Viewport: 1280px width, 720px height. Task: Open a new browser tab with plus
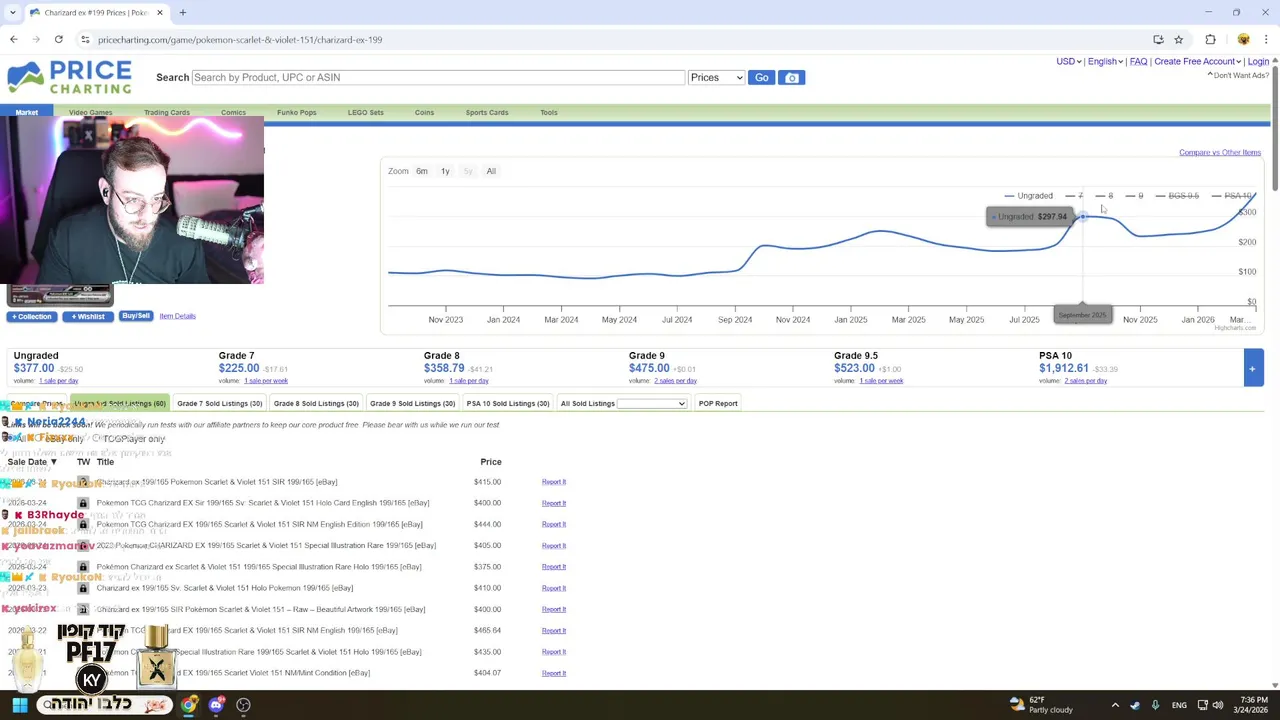pos(183,12)
